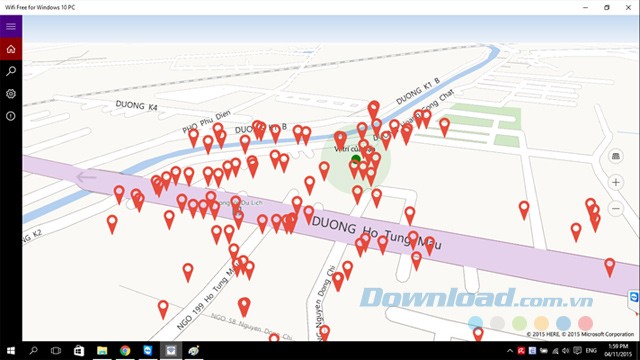The image size is (640, 360).
Task: Open the clock and calendar flyout
Action: (x=618, y=351)
